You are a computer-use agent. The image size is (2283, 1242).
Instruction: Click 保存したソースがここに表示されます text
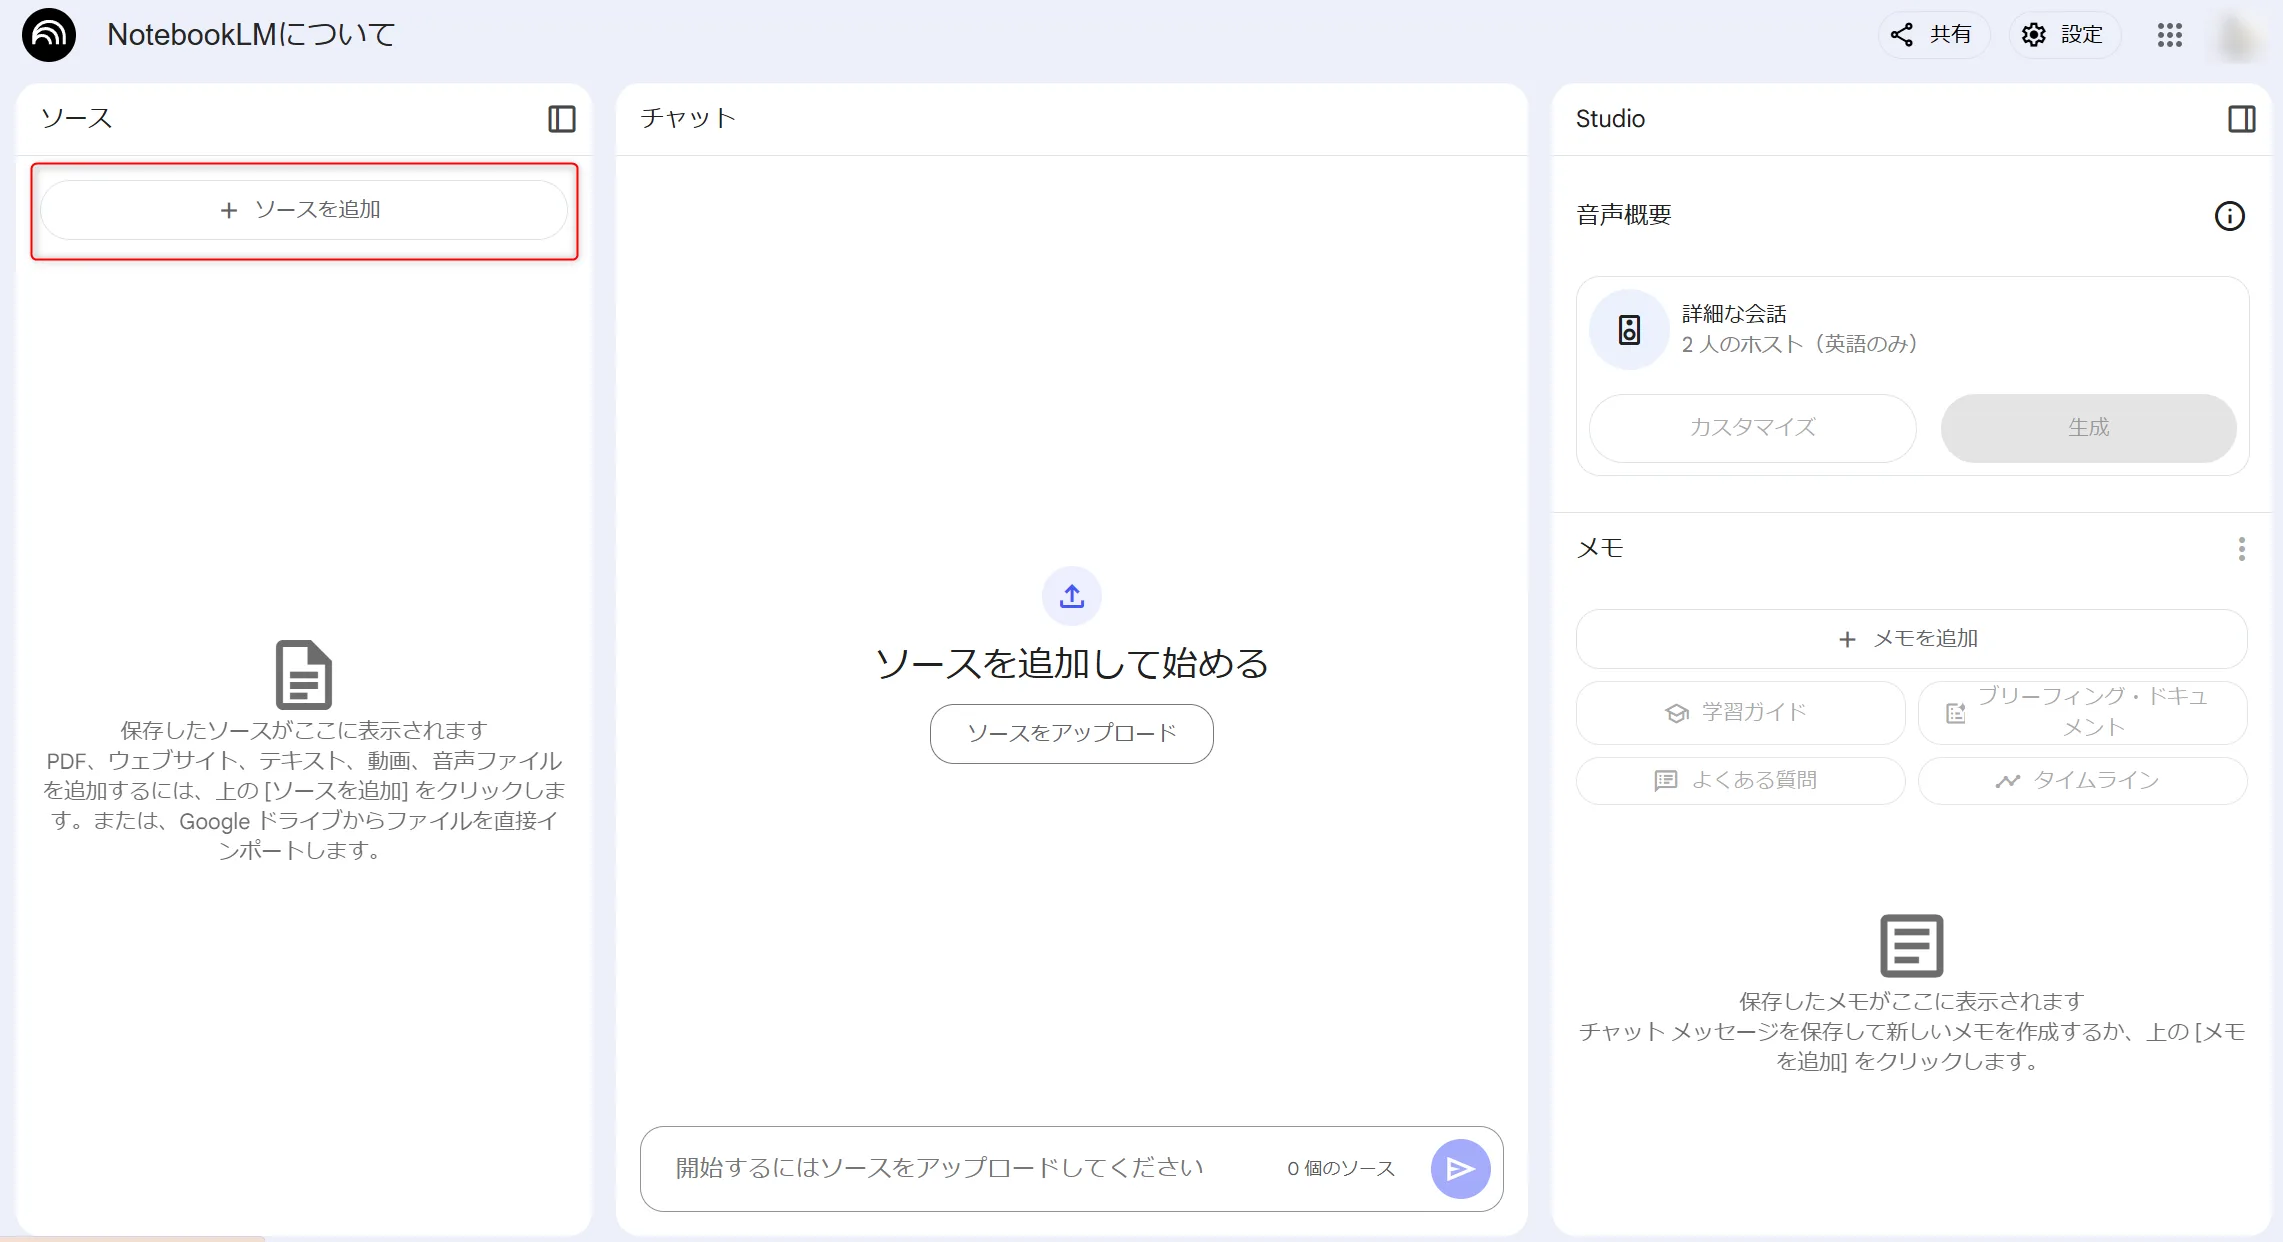click(304, 731)
